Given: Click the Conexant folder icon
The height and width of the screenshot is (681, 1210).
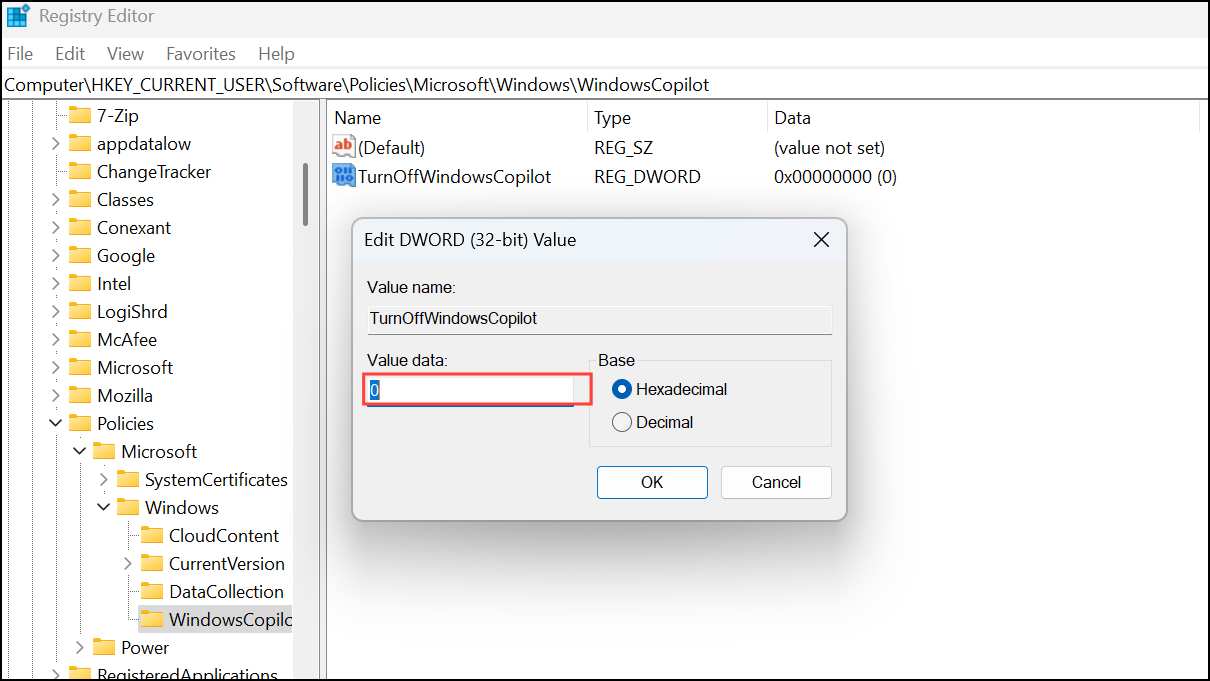Looking at the screenshot, I should 80,227.
